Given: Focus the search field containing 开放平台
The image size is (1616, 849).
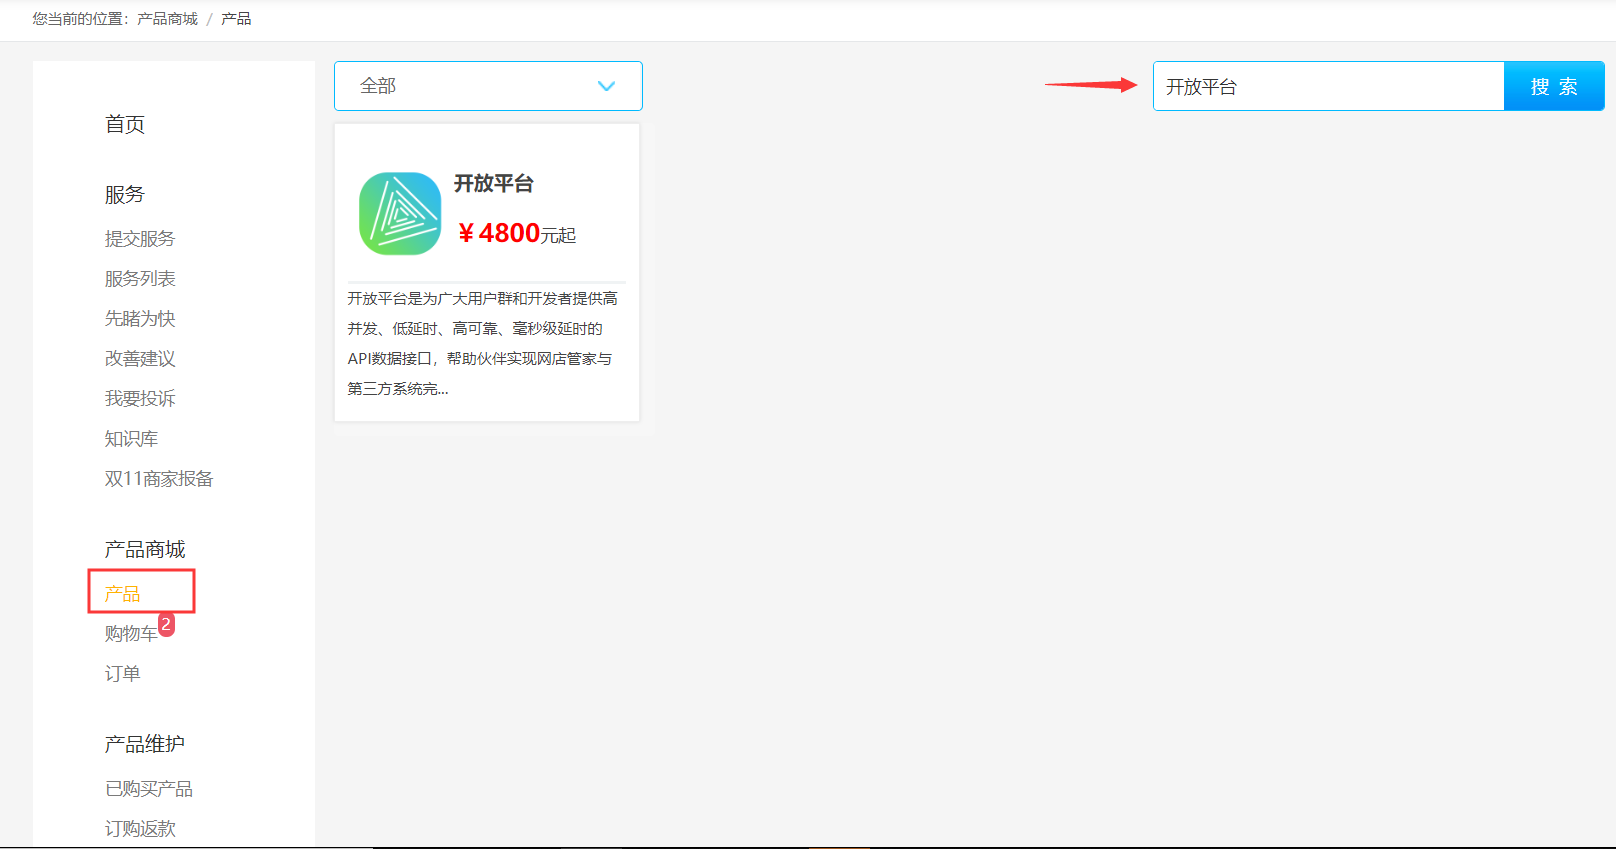Looking at the screenshot, I should [x=1328, y=86].
